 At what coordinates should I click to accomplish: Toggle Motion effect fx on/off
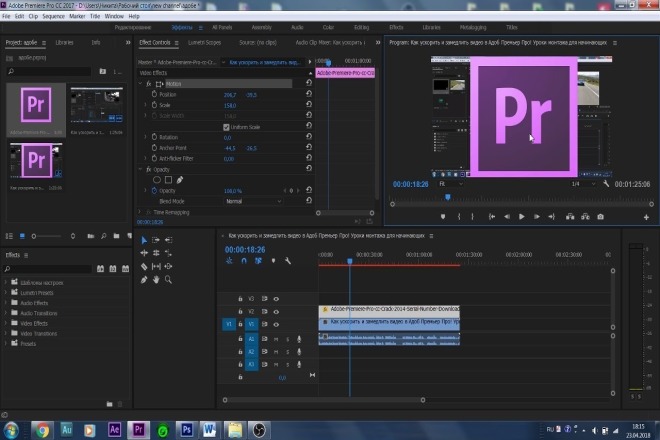(149, 84)
